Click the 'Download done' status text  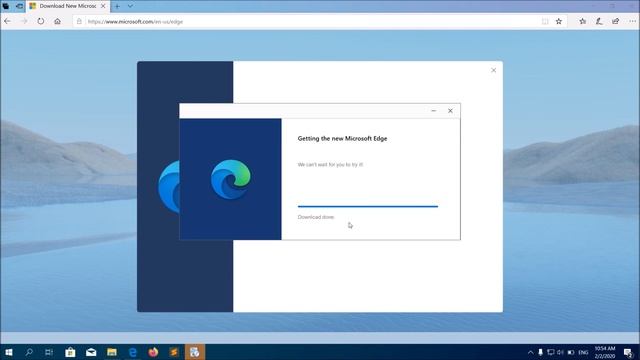pyautogui.click(x=316, y=217)
